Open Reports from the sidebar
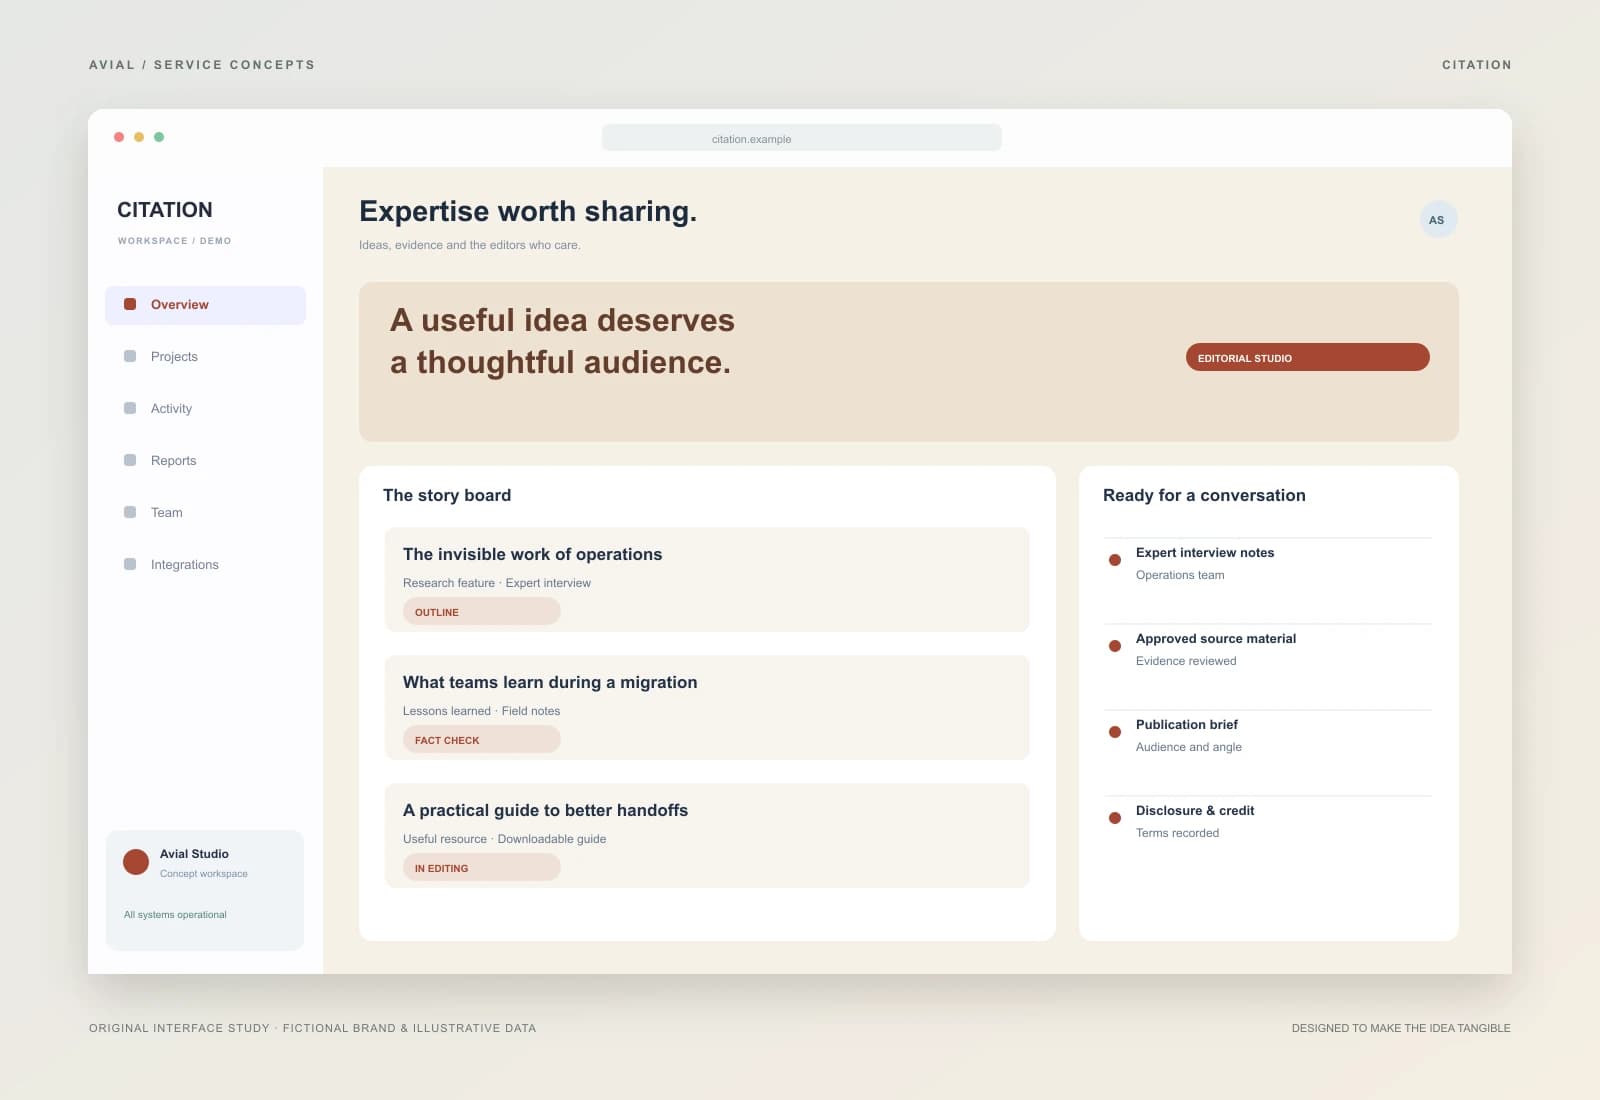The image size is (1600, 1100). click(173, 461)
